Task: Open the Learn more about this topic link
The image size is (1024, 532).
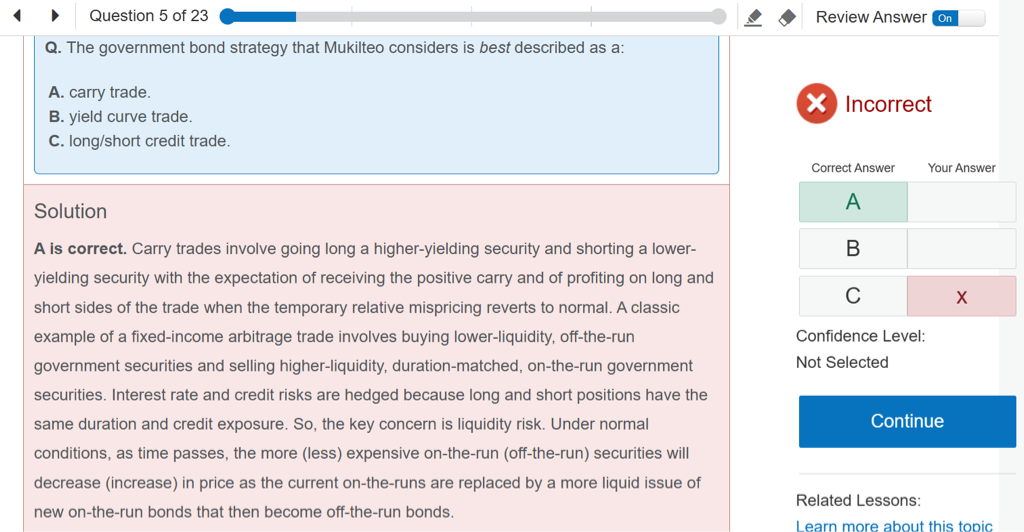Action: coord(894,525)
